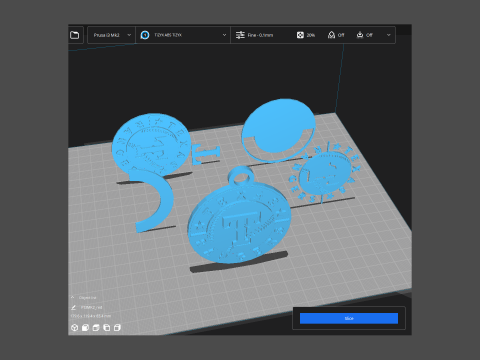Collapse the Object list chevron
The width and height of the screenshot is (480, 360).
coord(72,297)
